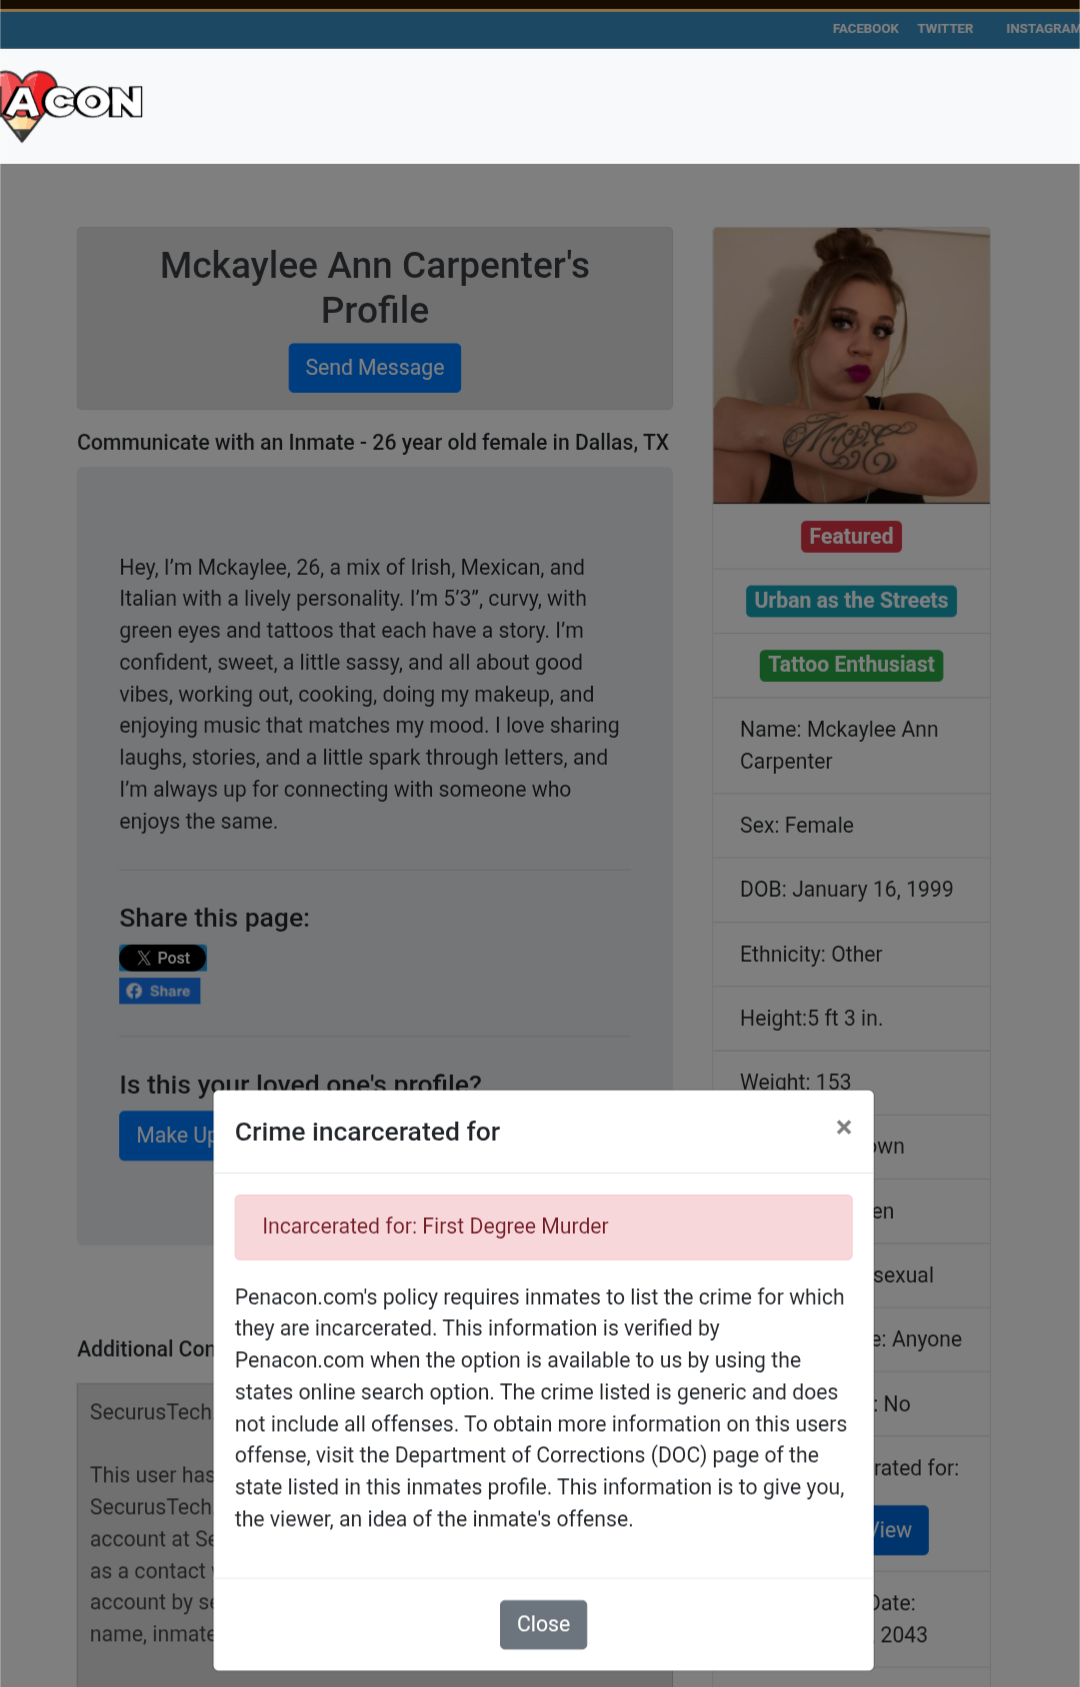Open the Facebook link in top bar
The image size is (1080, 1687).
point(865,29)
